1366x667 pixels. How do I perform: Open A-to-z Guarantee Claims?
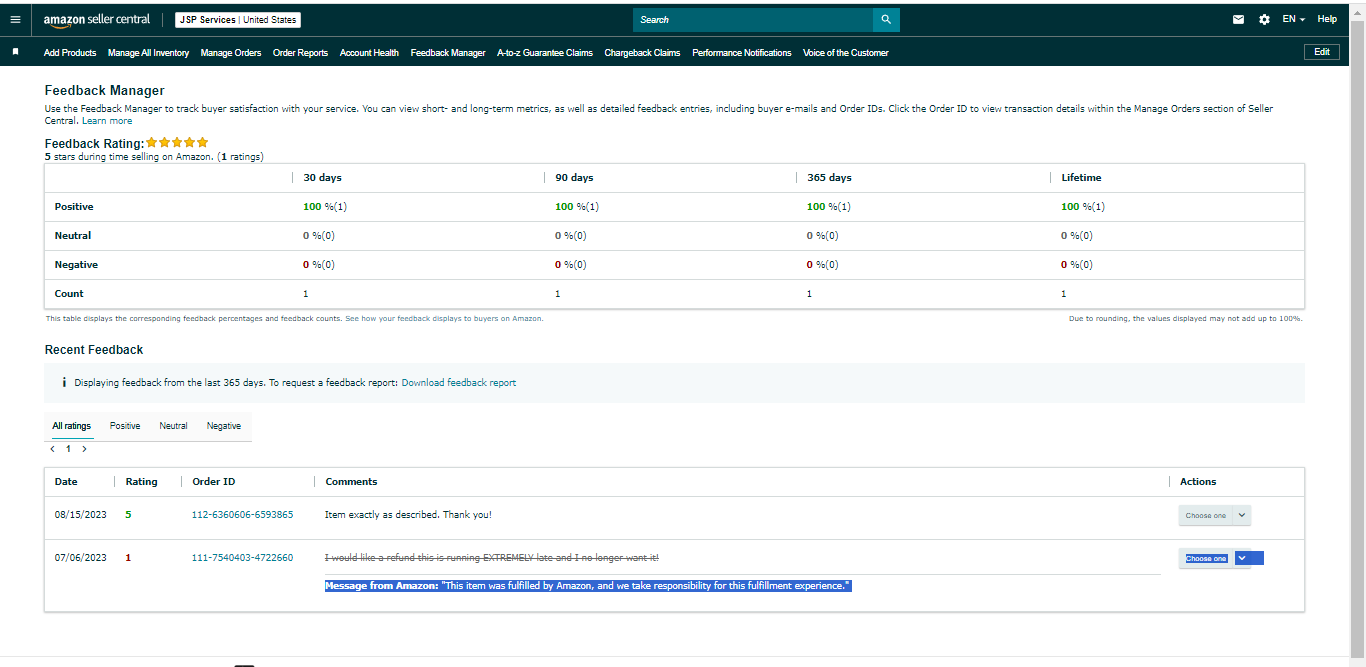(545, 53)
